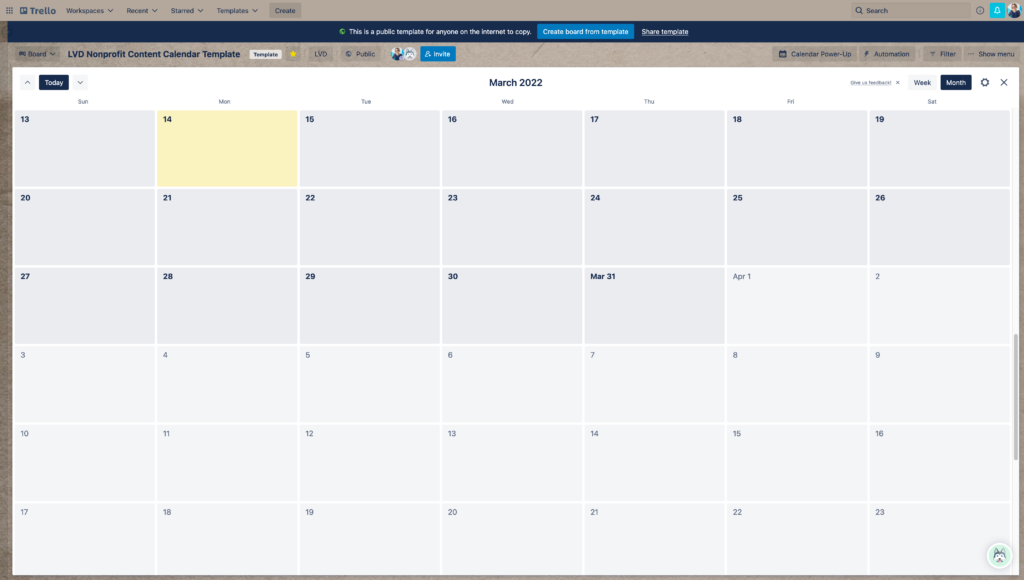Open the apps grid launcher icon

click(x=9, y=10)
